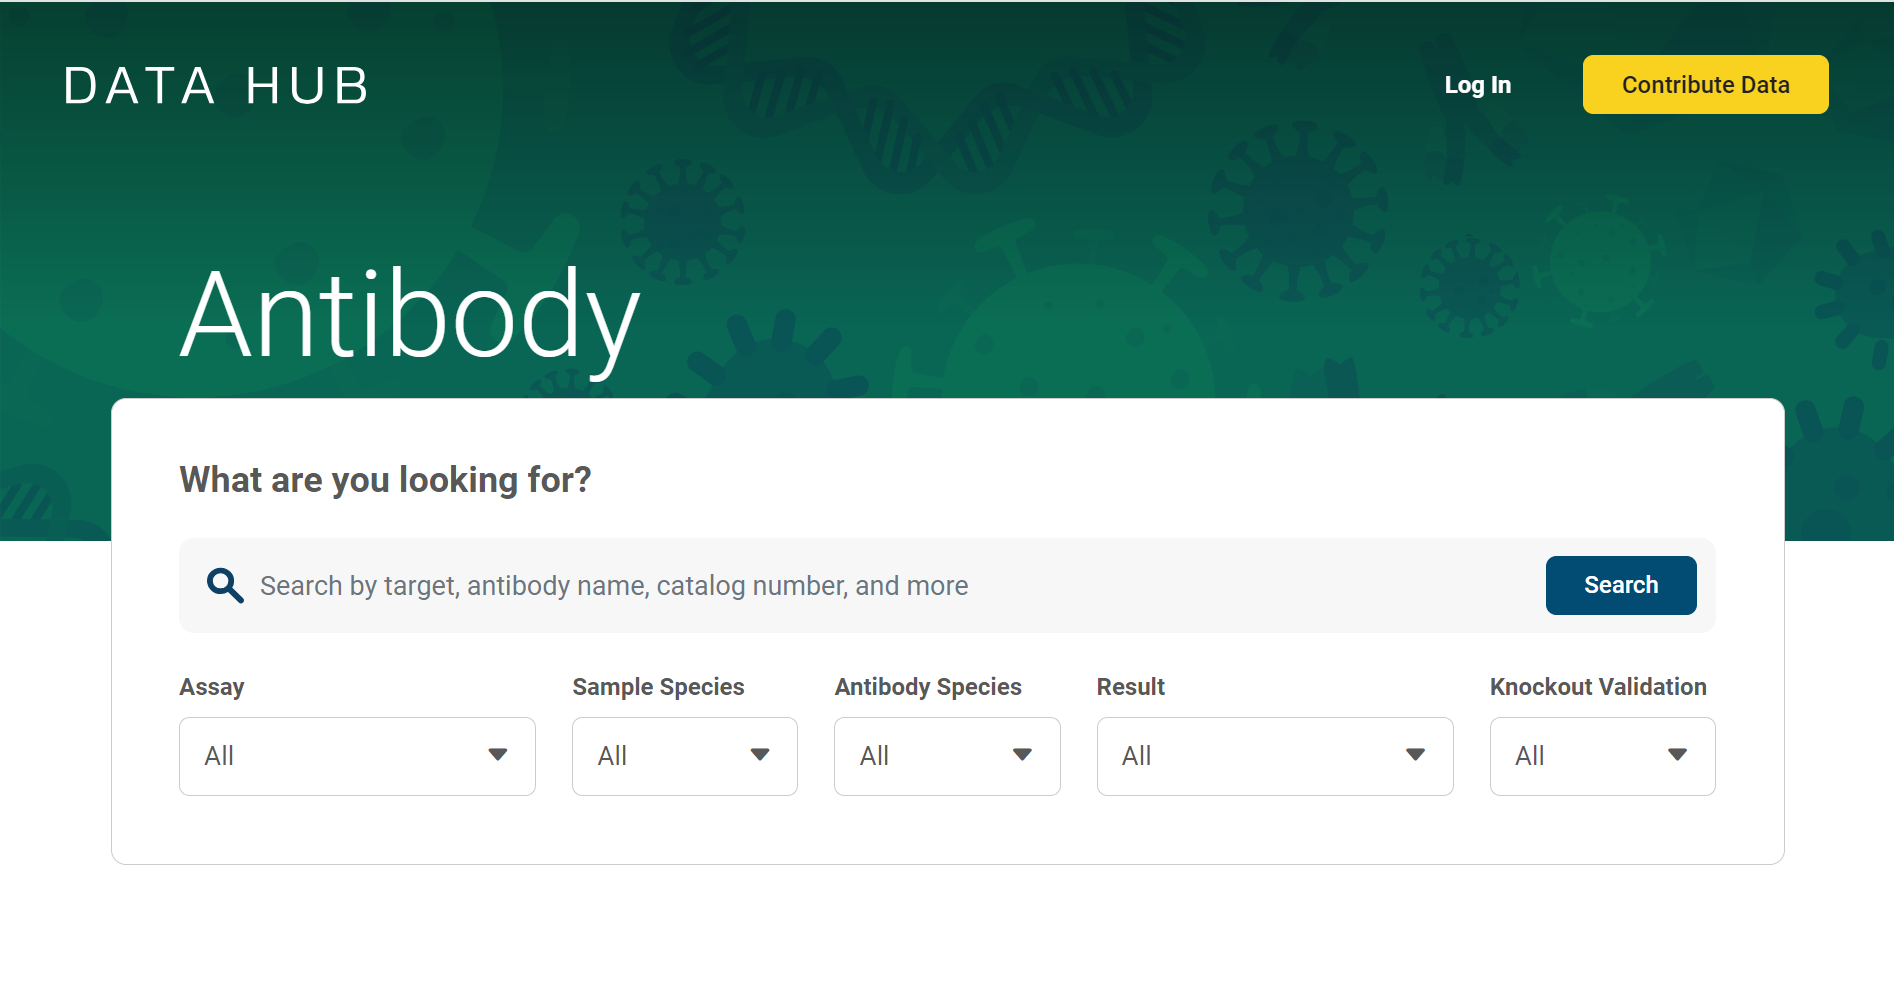Click the Log In link

pyautogui.click(x=1478, y=85)
